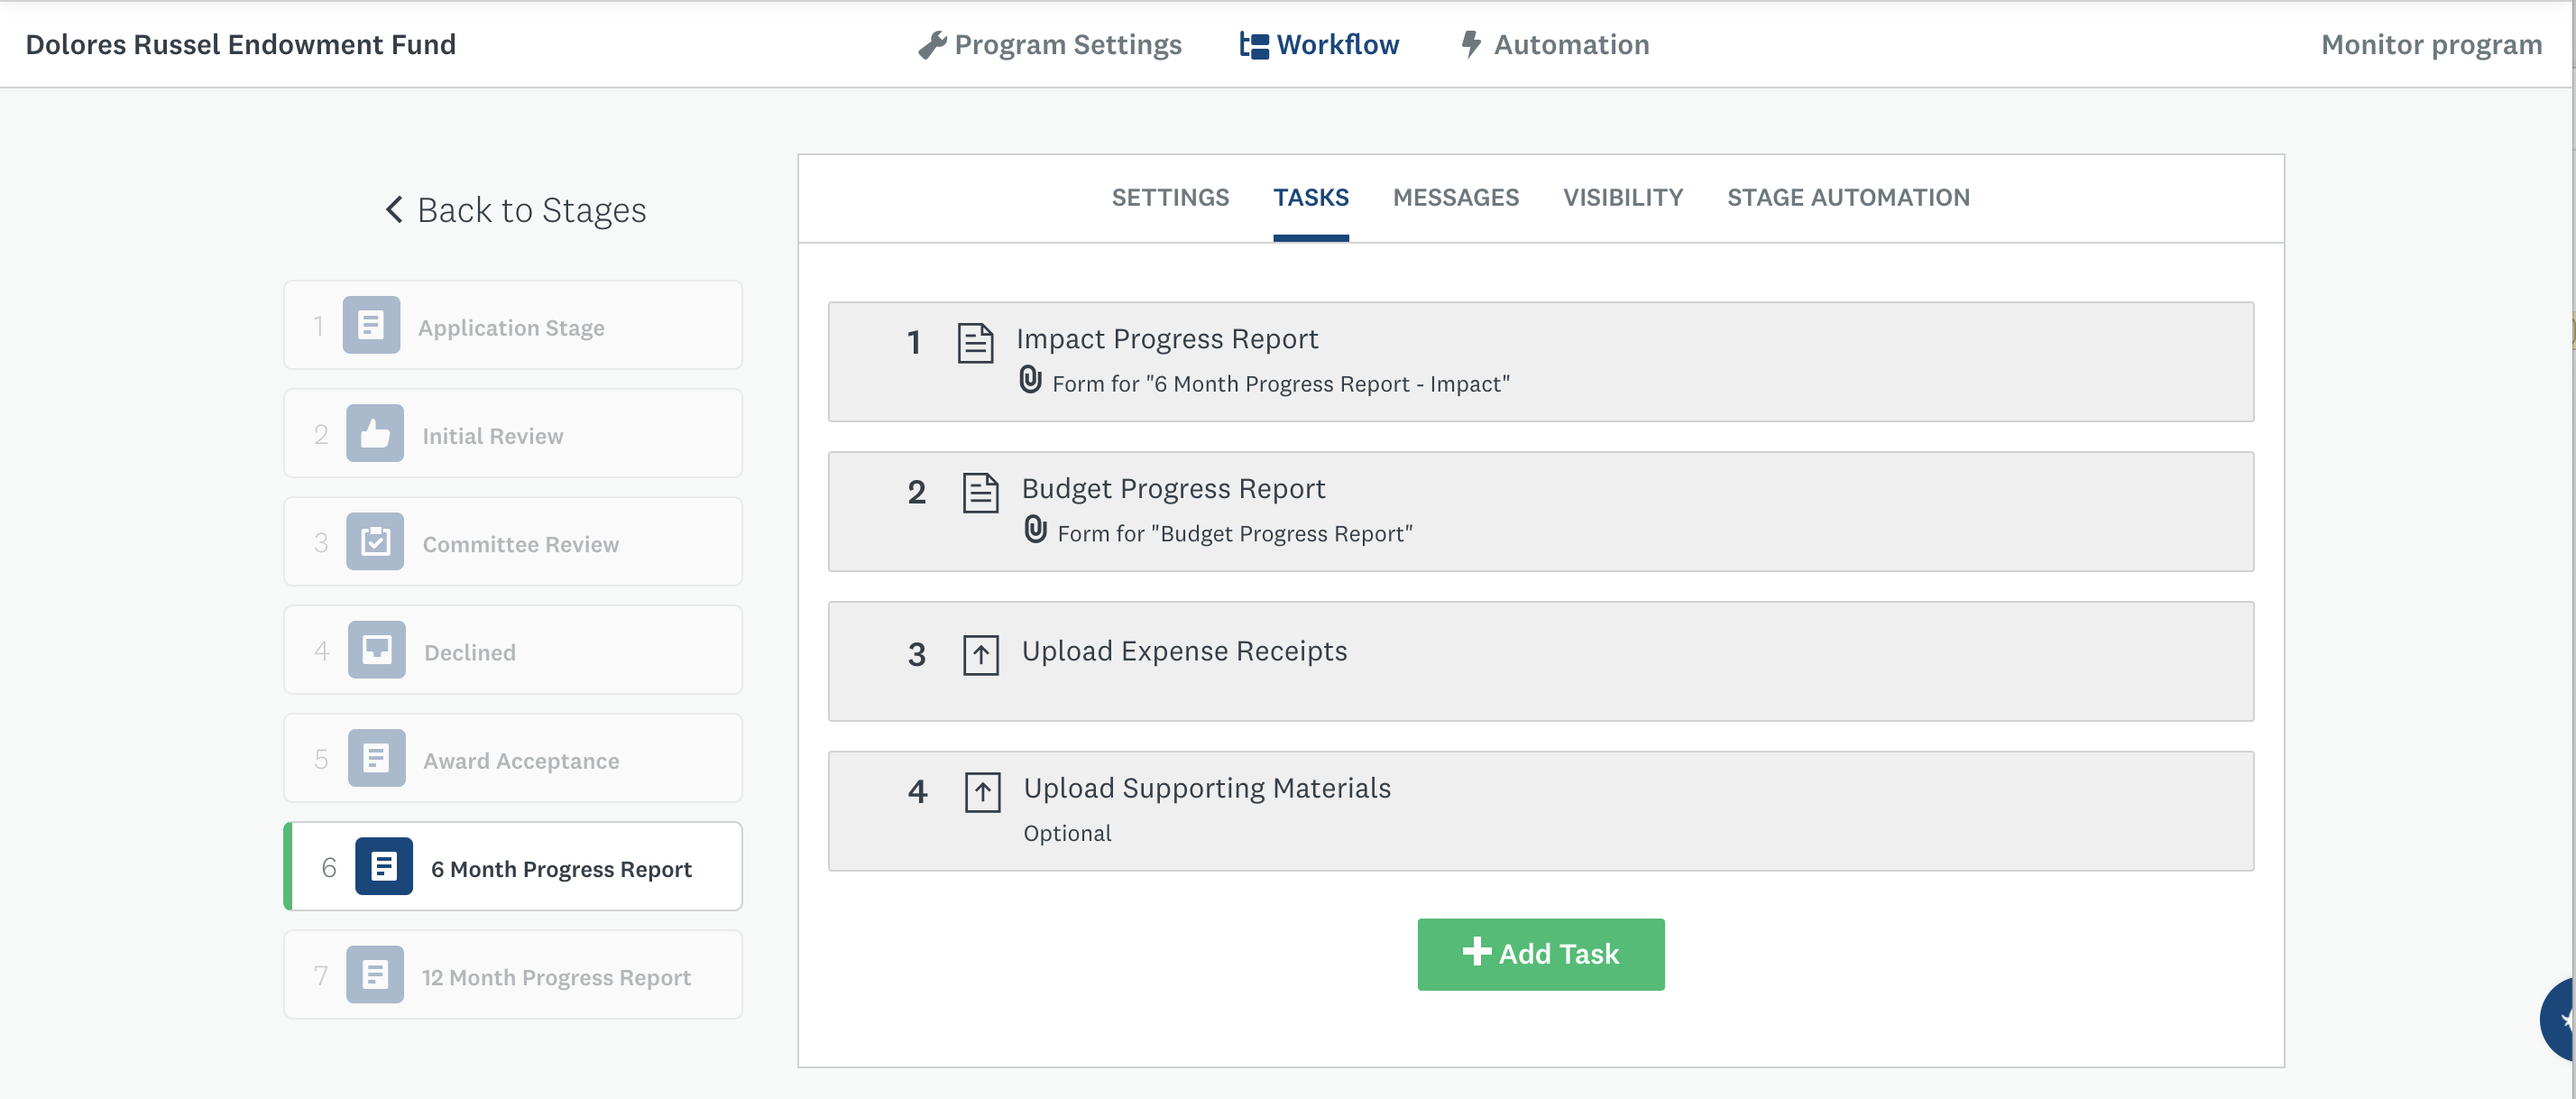The height and width of the screenshot is (1099, 2576).
Task: Open the Upload Expense Receipts task title
Action: tap(1184, 652)
